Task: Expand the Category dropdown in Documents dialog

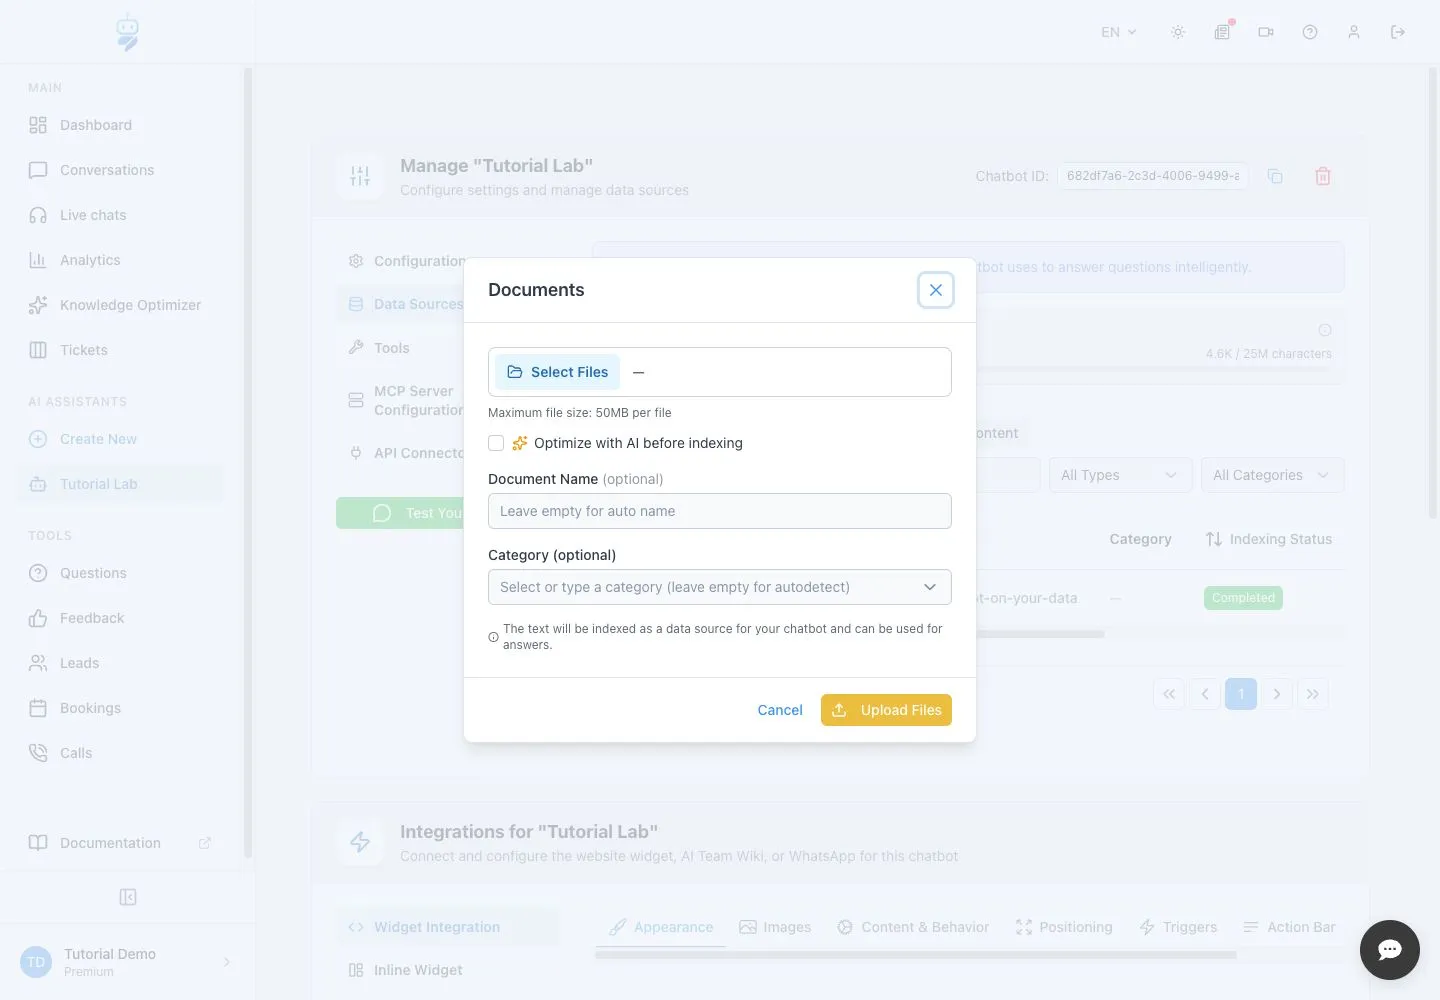Action: 720,587
